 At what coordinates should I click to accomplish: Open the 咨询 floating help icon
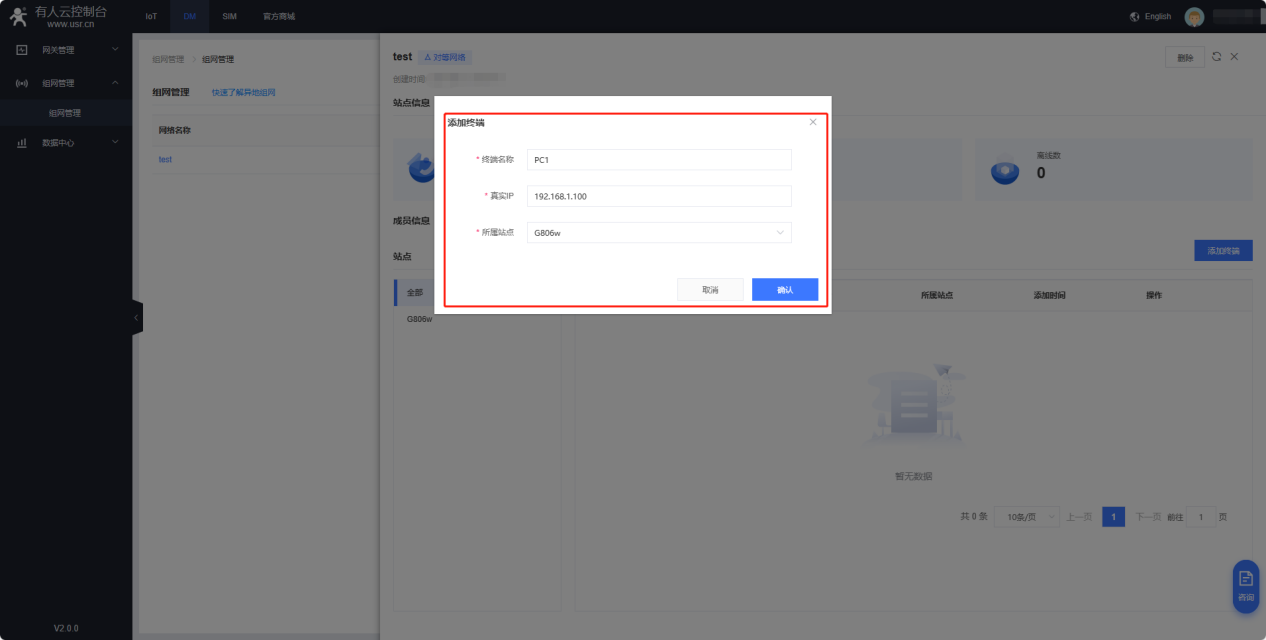1245,585
